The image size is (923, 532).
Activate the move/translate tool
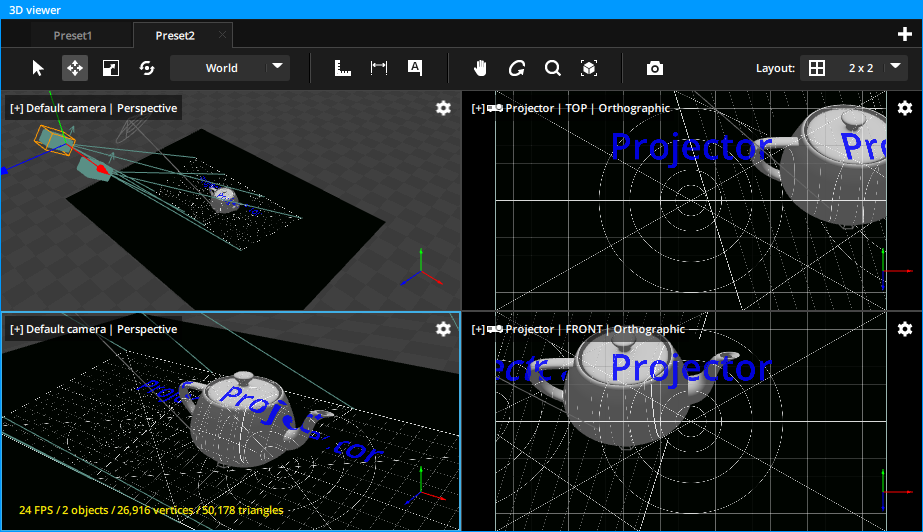point(75,68)
